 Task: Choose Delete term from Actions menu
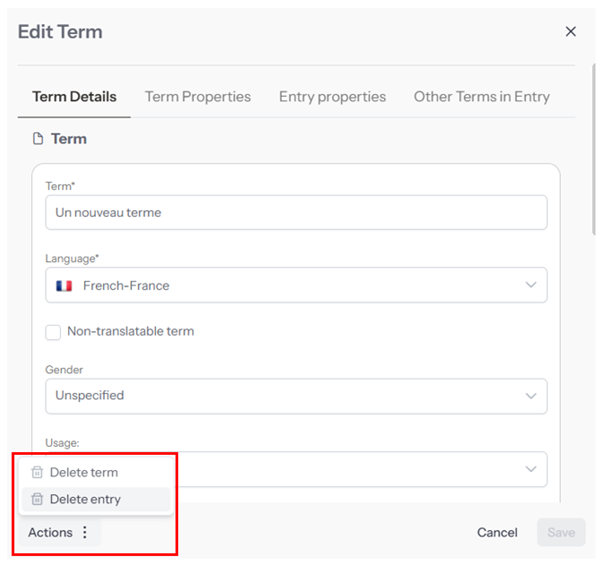coord(84,473)
